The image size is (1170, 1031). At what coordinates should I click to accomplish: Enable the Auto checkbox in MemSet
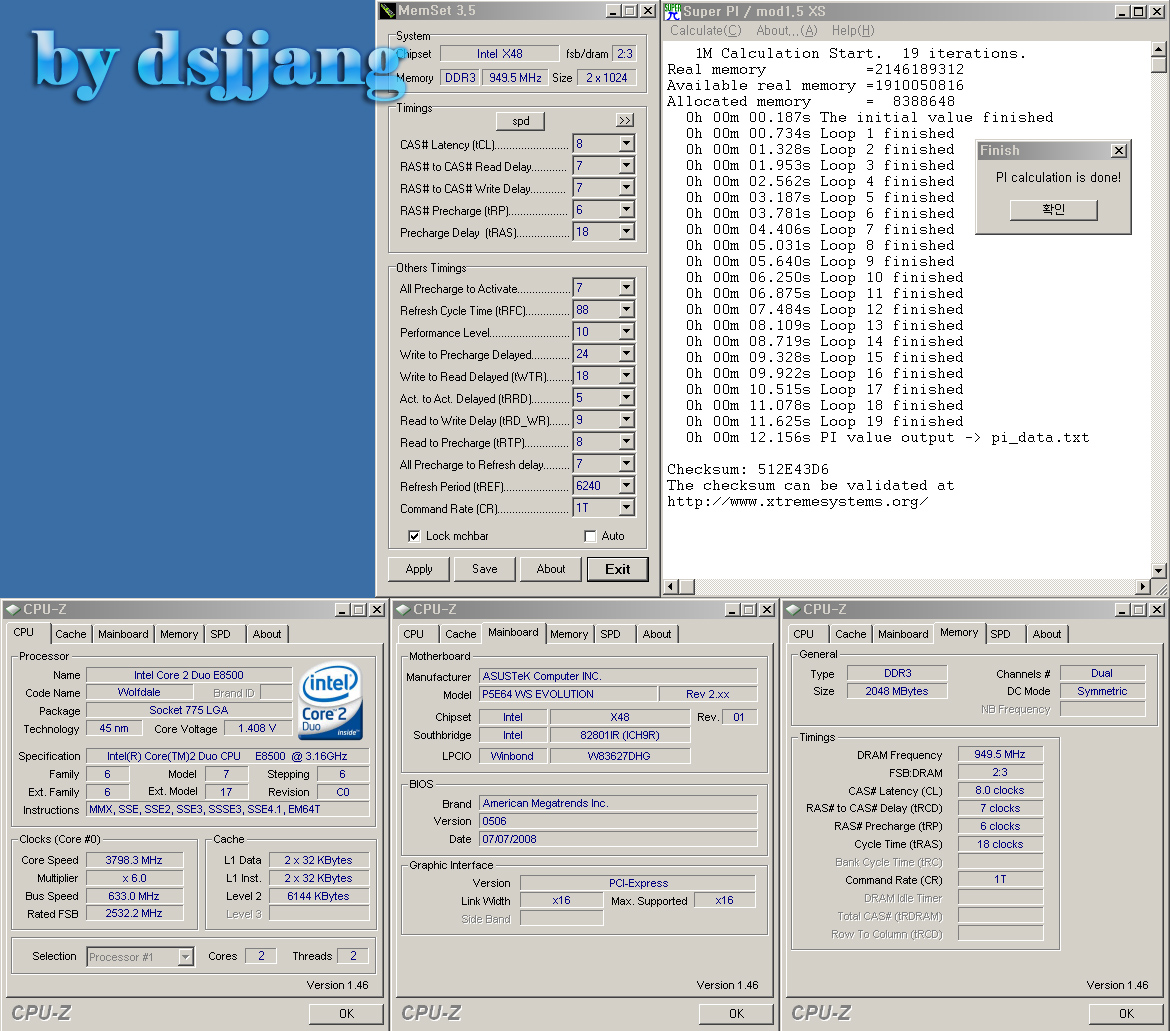click(590, 536)
